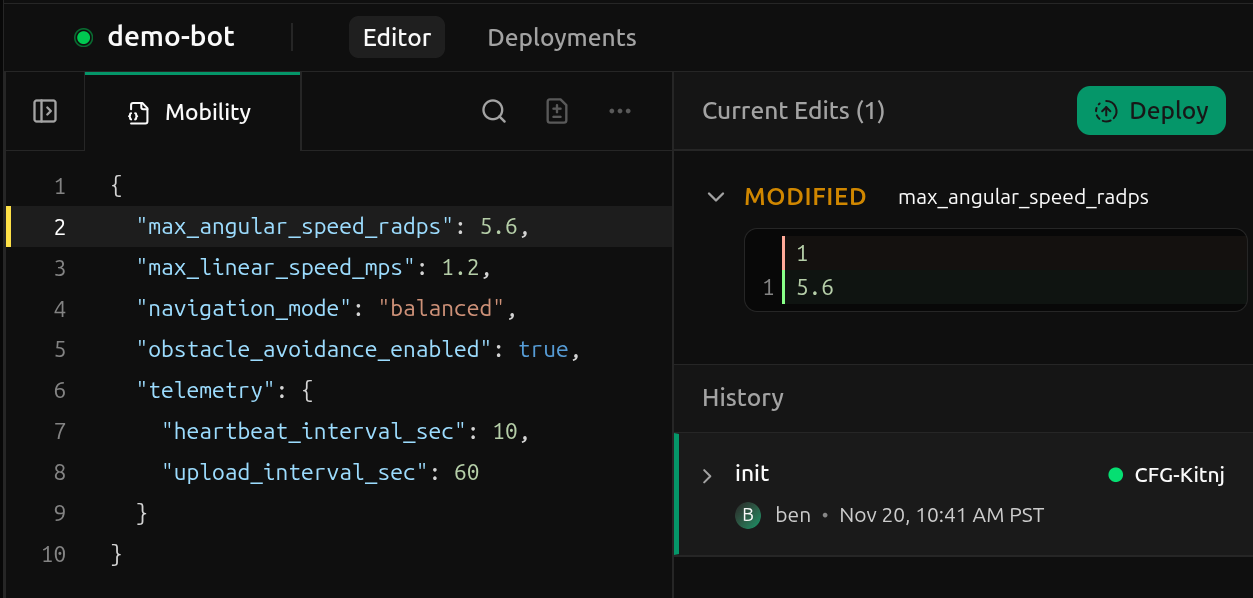Click line number 6 in the gutter
Screen dimensions: 1253x598
pos(60,390)
